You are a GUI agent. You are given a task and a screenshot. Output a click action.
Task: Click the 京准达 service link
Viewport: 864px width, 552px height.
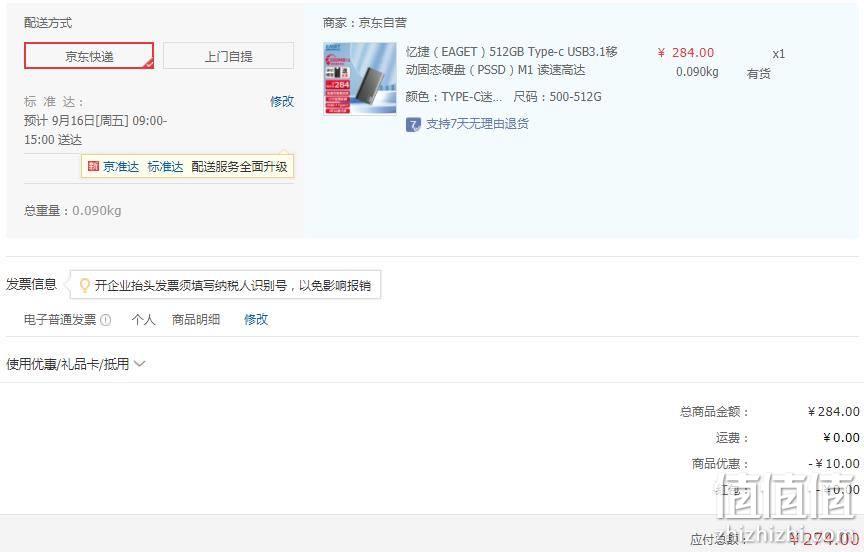tap(121, 166)
